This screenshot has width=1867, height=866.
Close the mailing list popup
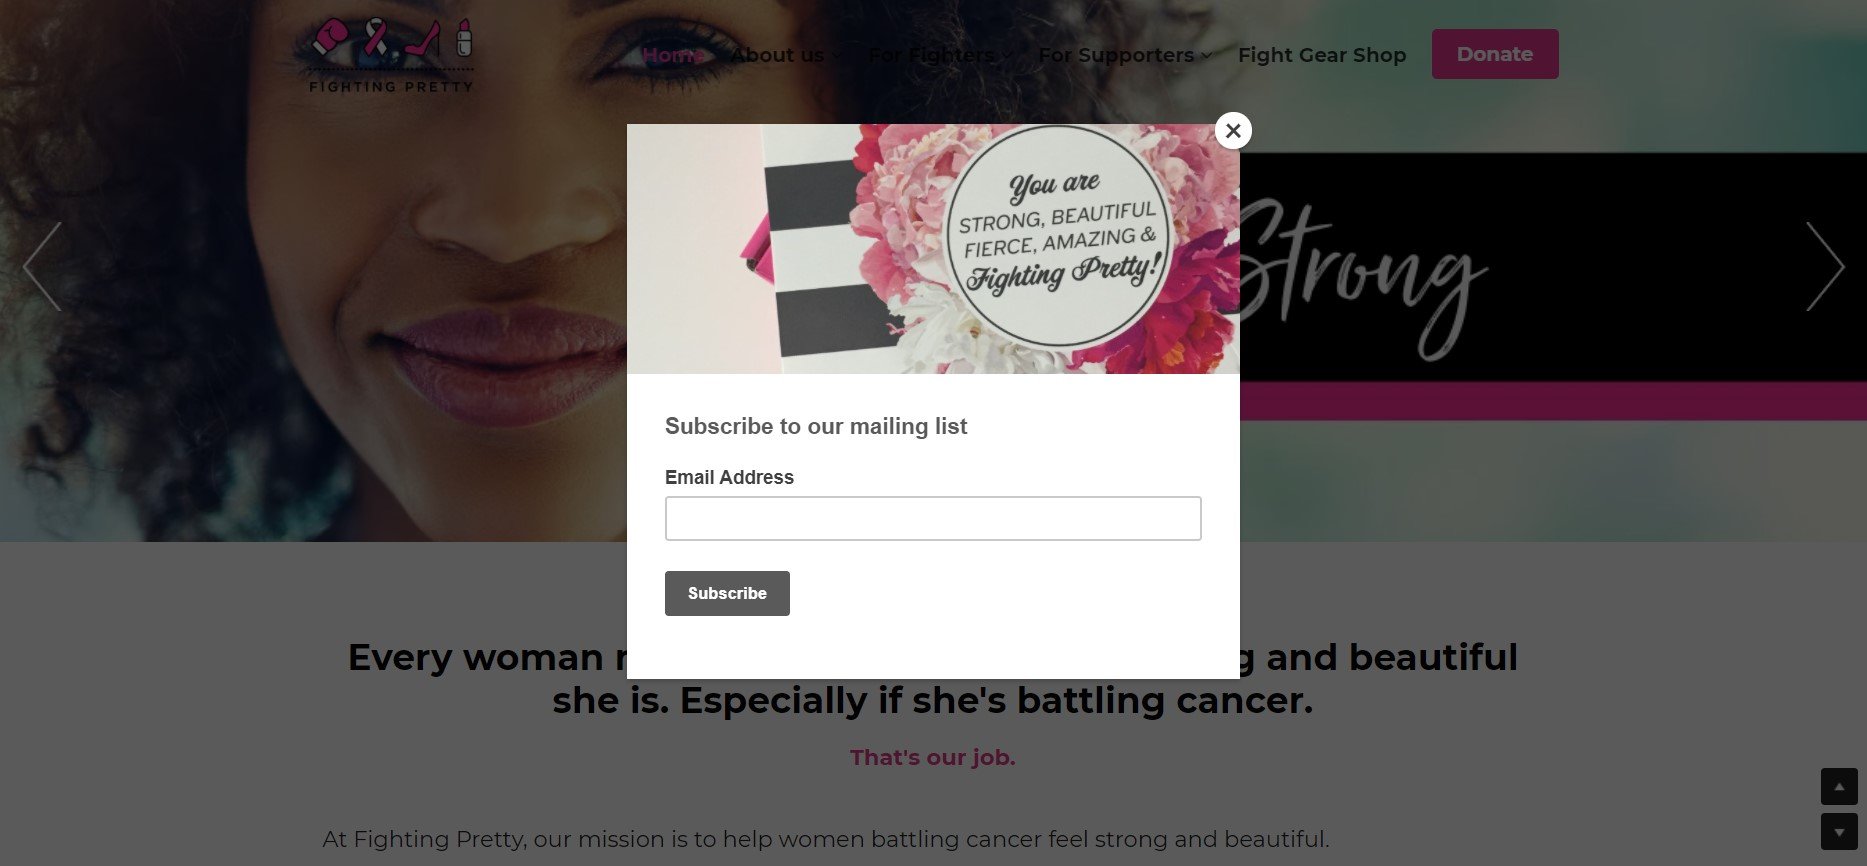1233,130
